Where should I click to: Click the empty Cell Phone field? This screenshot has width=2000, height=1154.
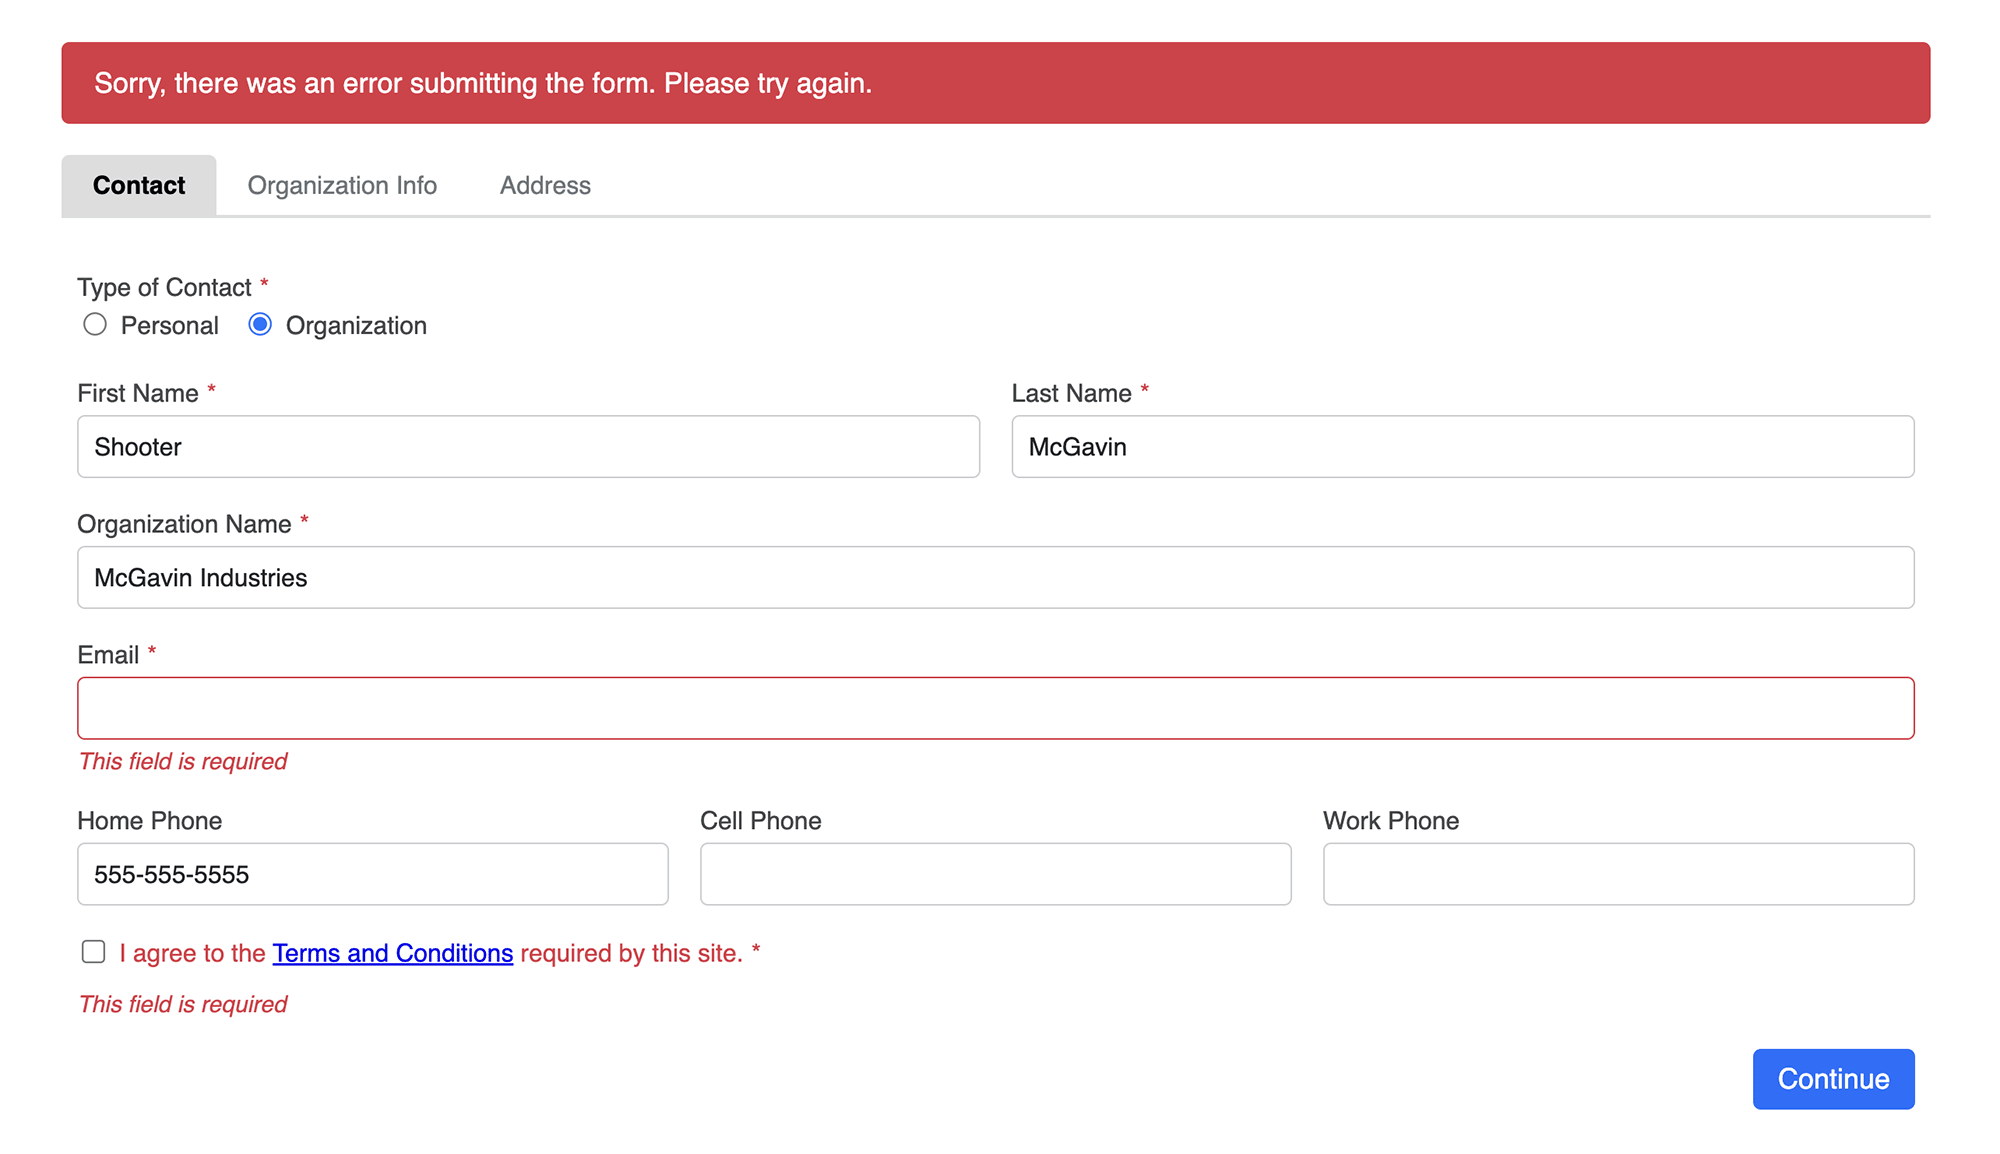[995, 873]
